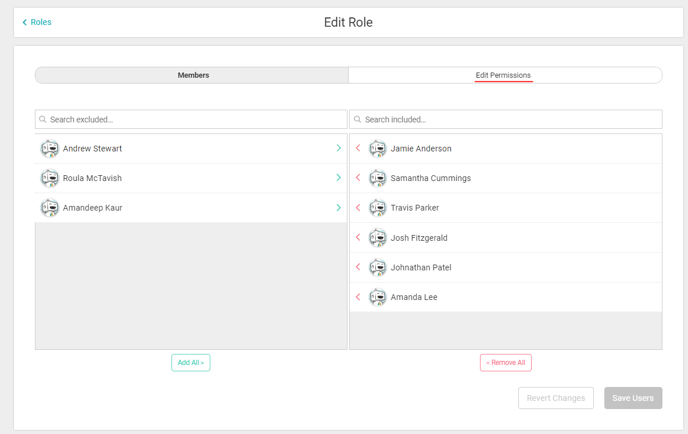
Task: Go back to Roles page
Action: pyautogui.click(x=37, y=22)
